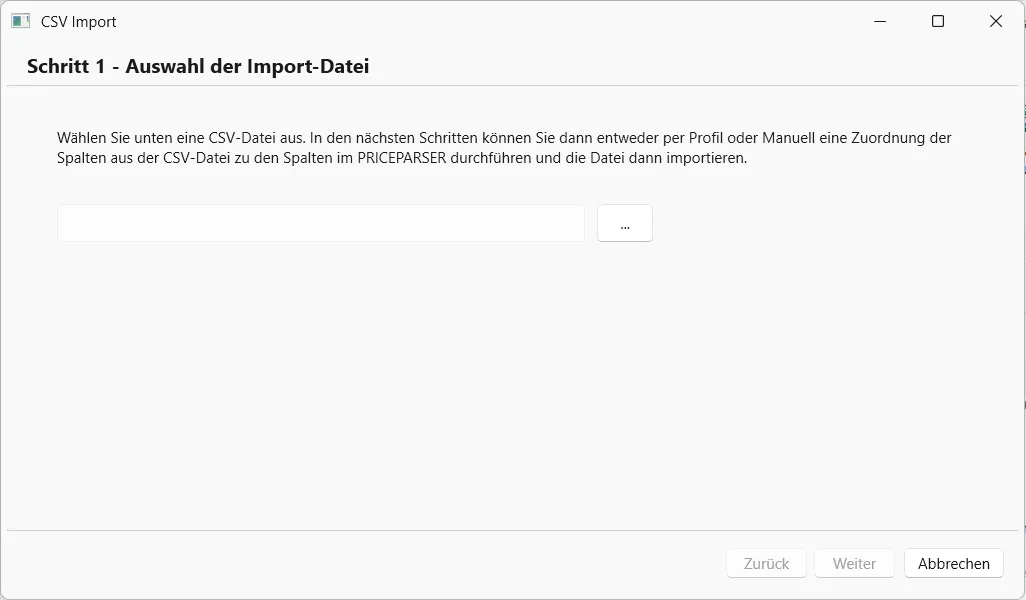This screenshot has height=600, width=1026.
Task: Click the words "CSV-Datei aus" in the first sentence
Action: pos(256,138)
